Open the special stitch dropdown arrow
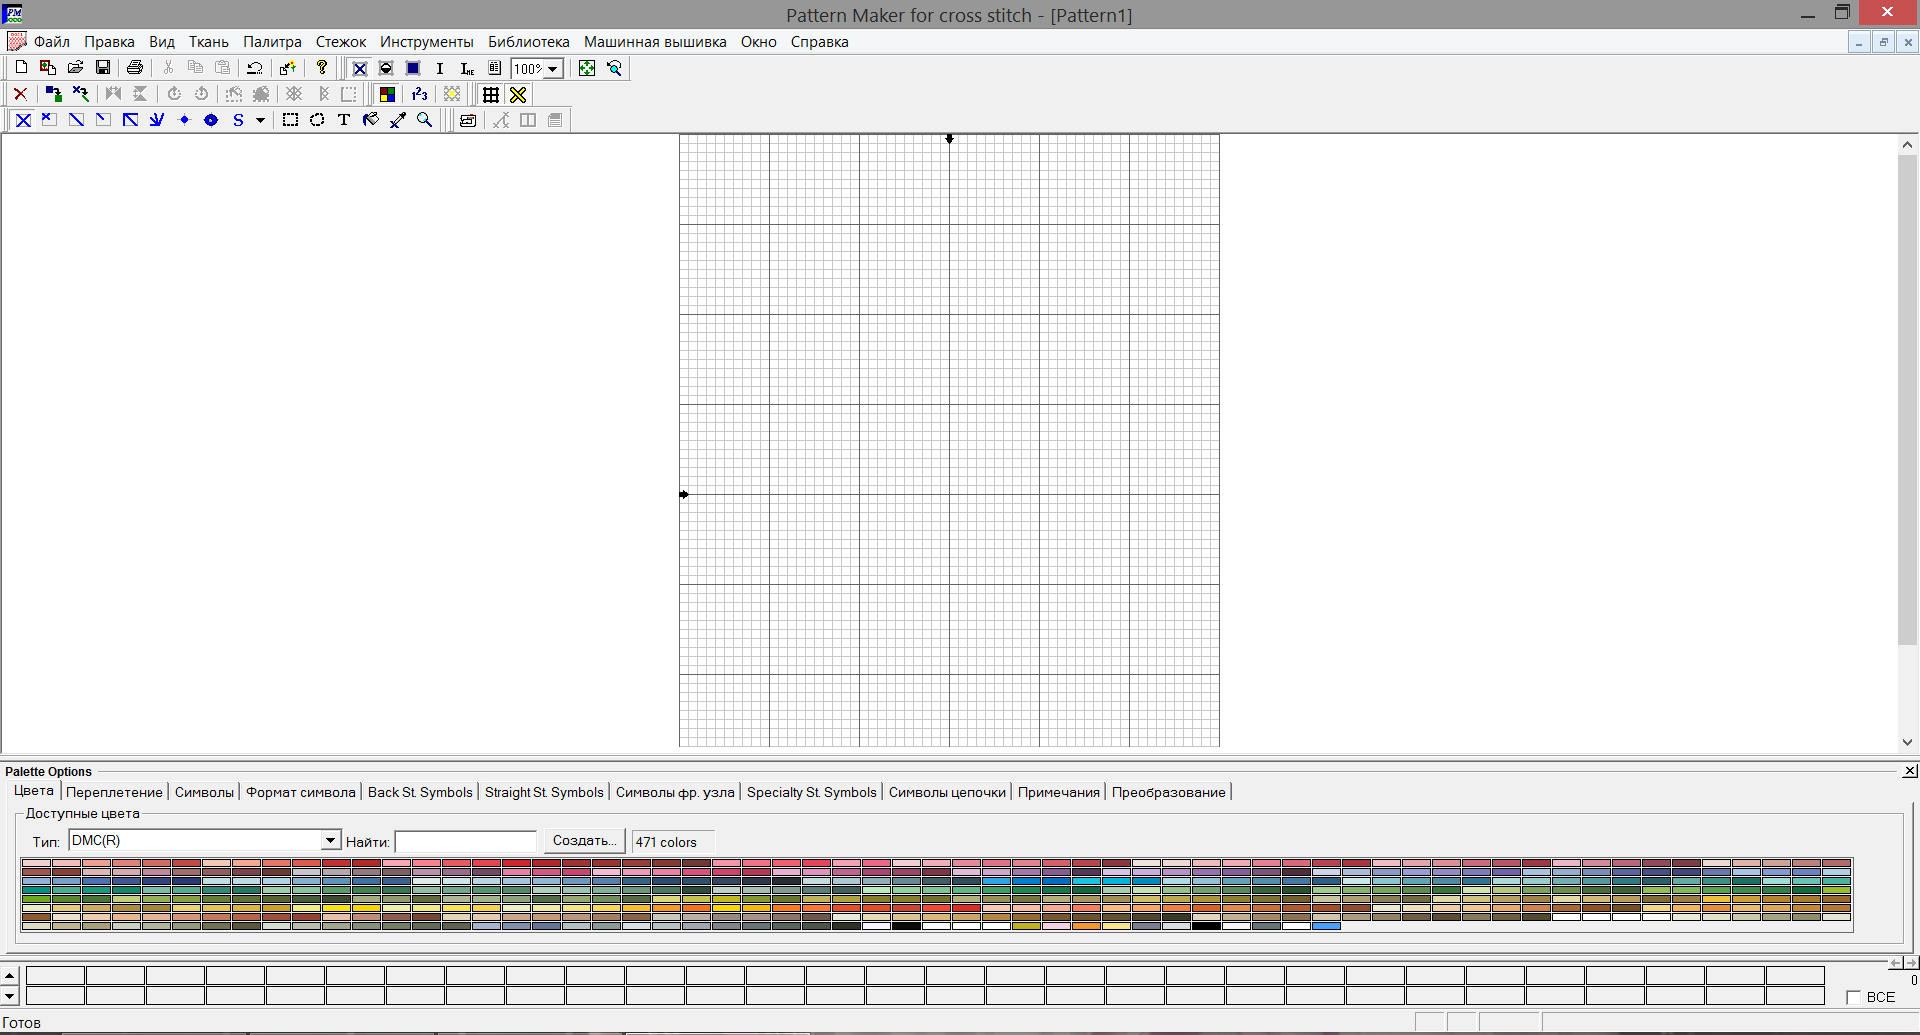Image resolution: width=1920 pixels, height=1035 pixels. 260,121
